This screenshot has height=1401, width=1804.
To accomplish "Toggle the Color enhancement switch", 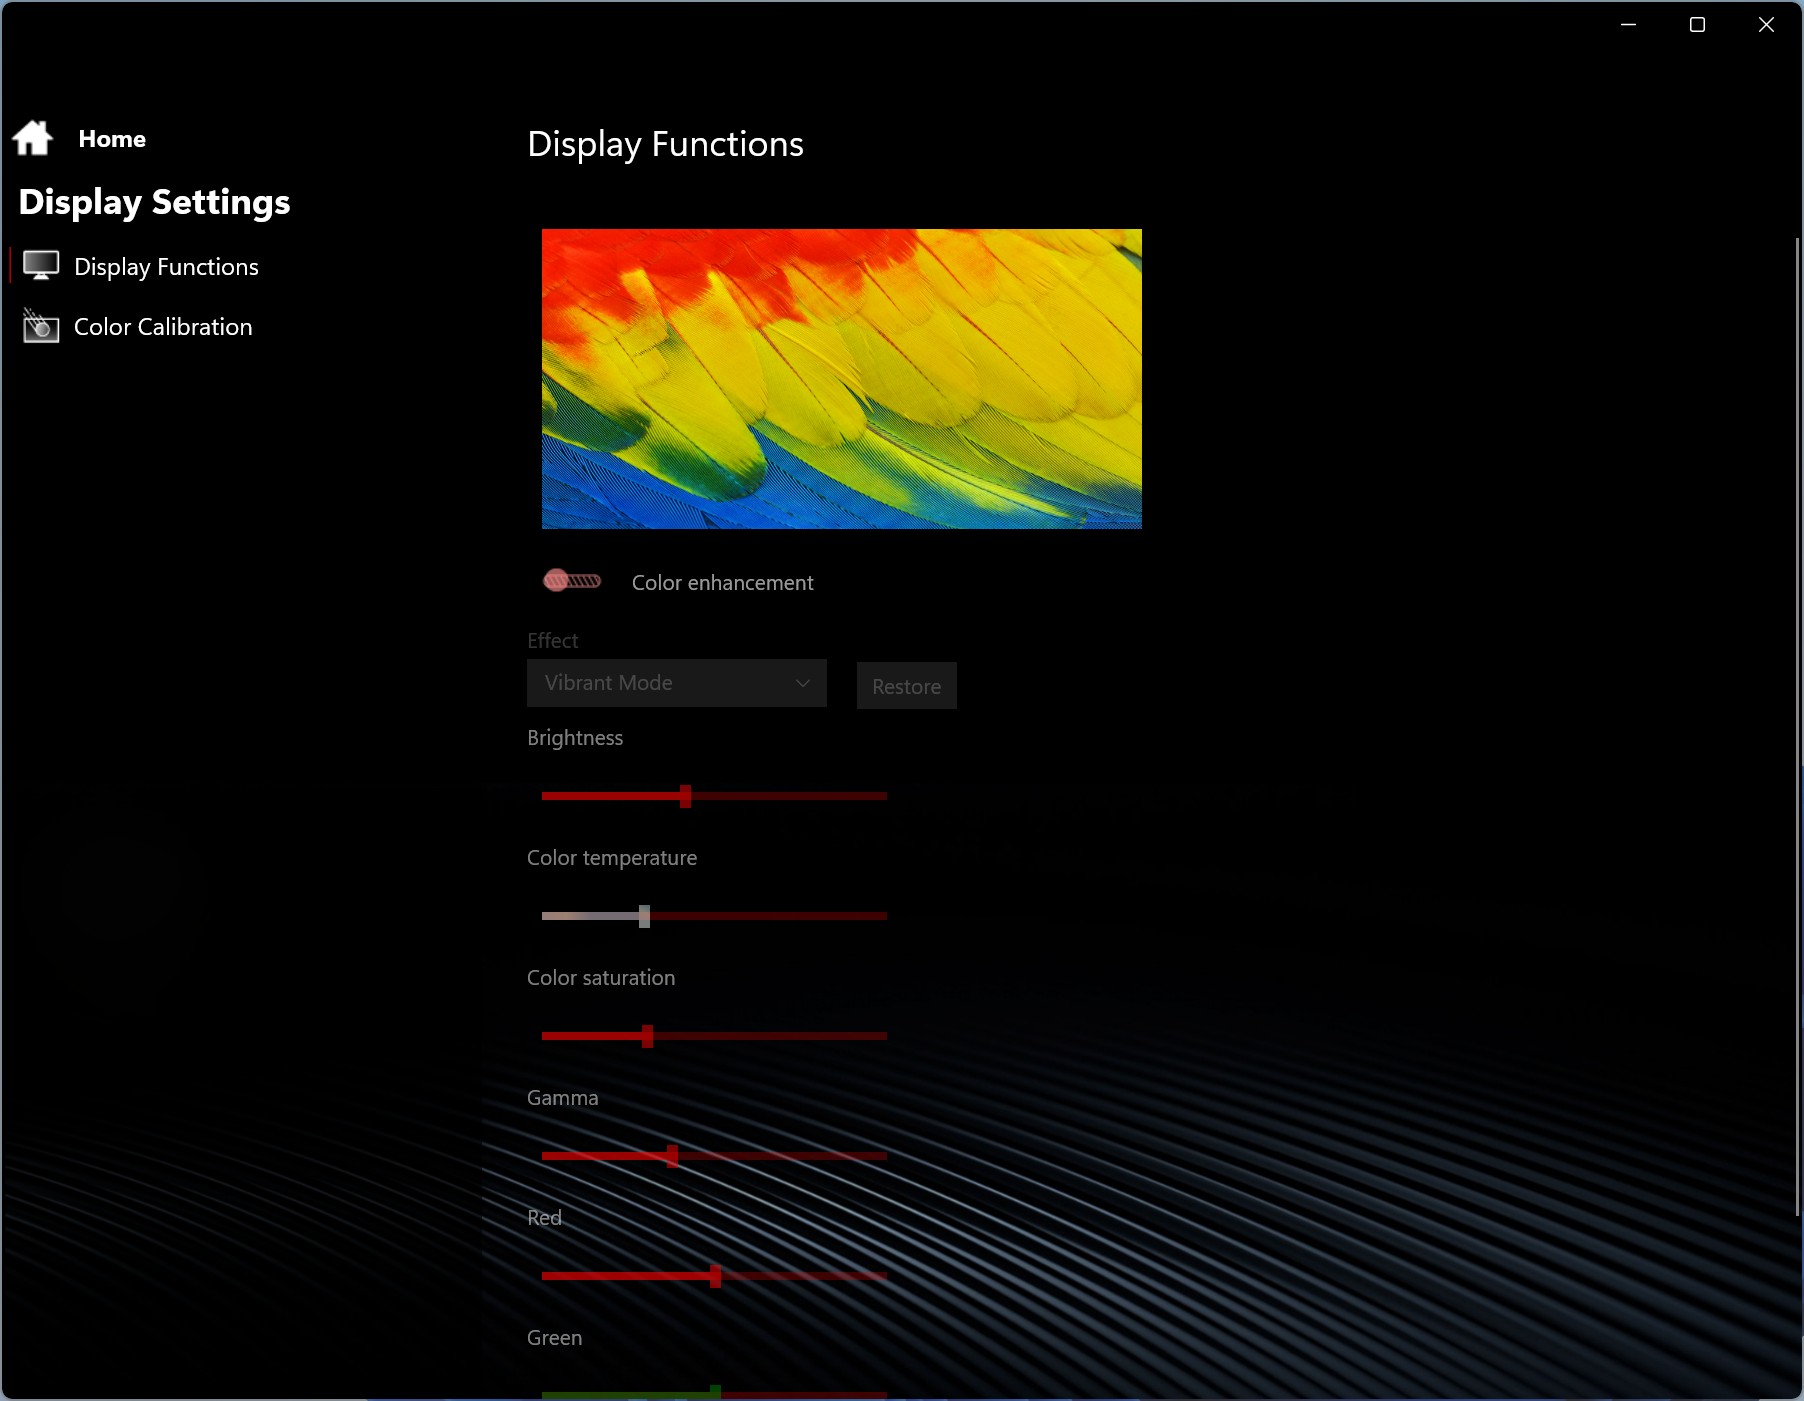I will (572, 581).
